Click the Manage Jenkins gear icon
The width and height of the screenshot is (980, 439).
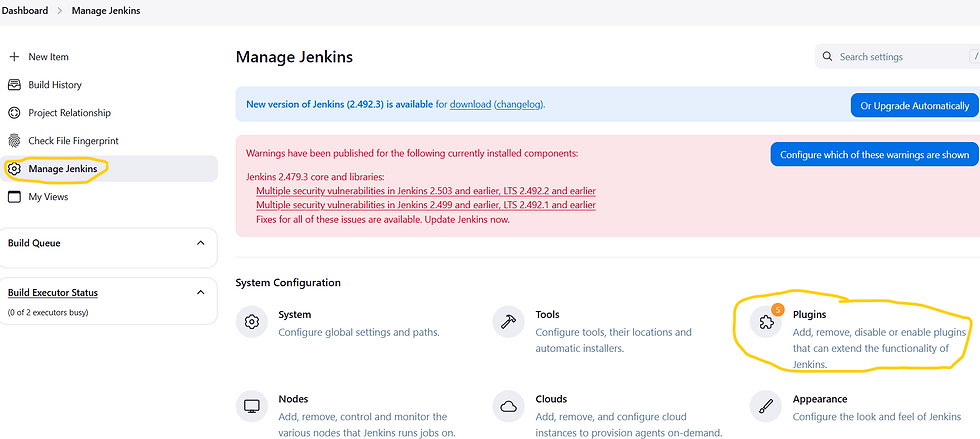pos(14,169)
